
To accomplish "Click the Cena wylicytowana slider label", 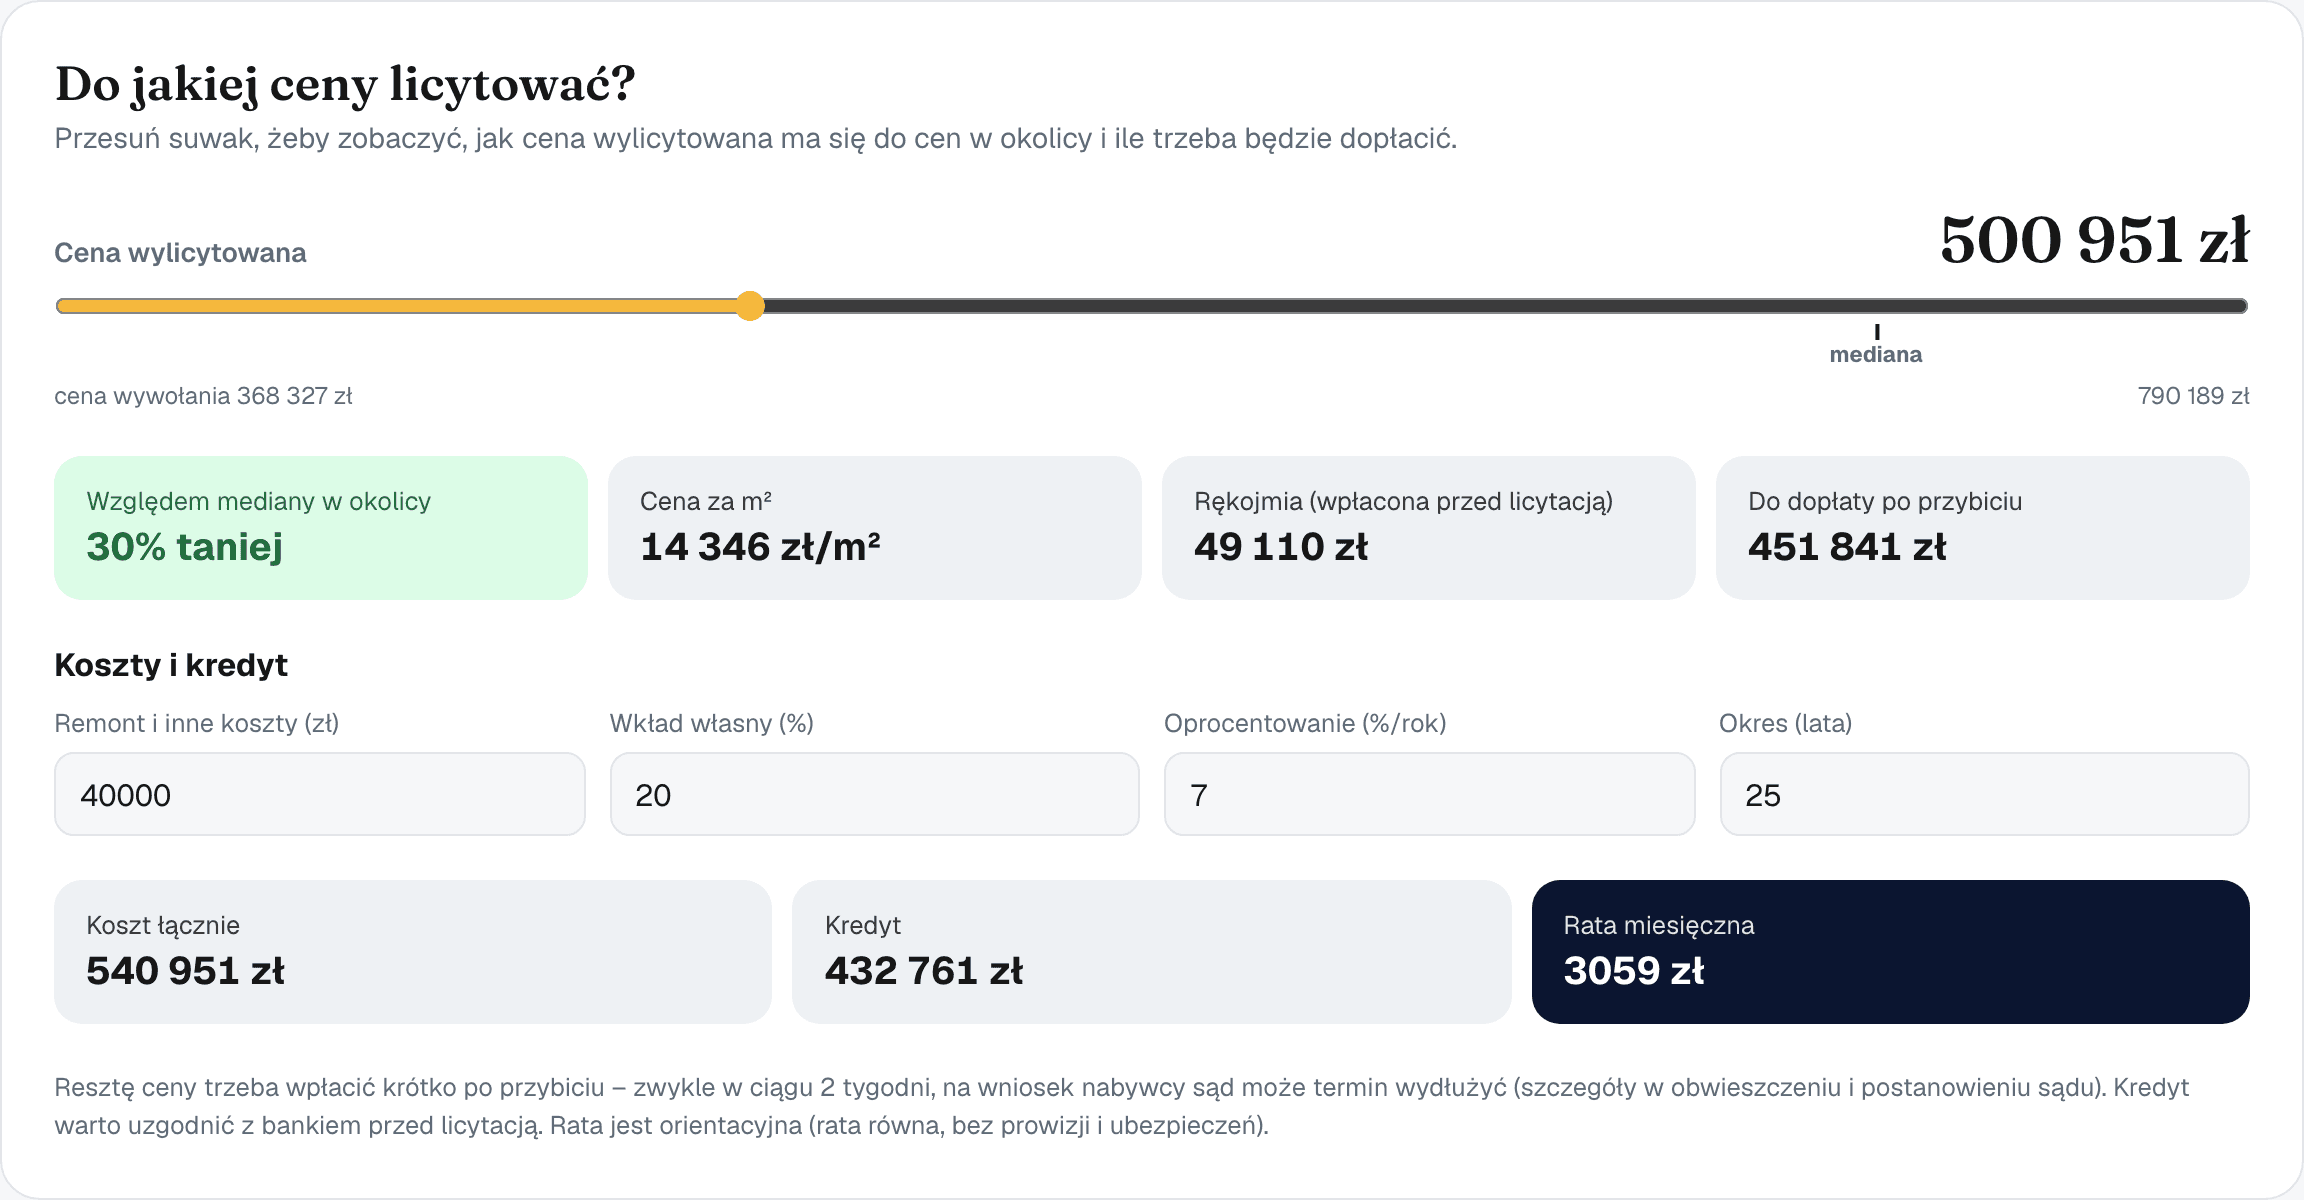I will (x=180, y=253).
